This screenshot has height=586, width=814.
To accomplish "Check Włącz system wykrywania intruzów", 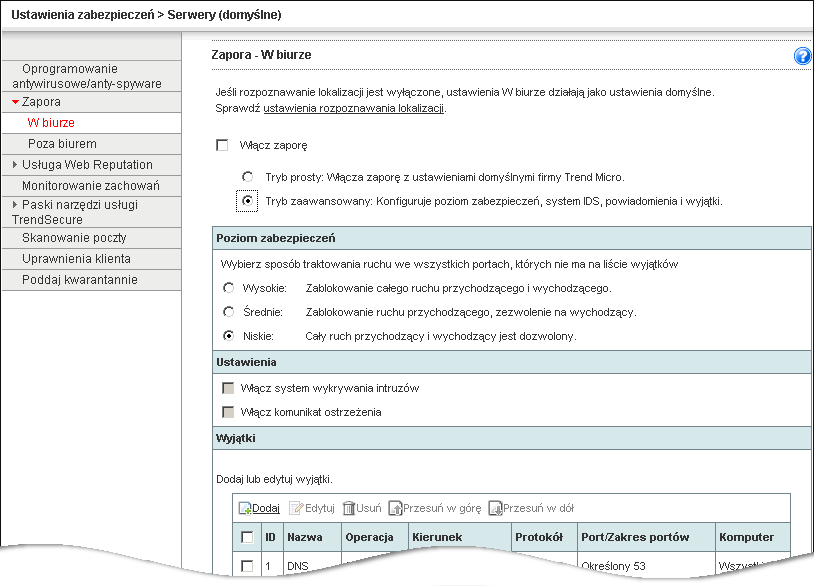I will [228, 388].
